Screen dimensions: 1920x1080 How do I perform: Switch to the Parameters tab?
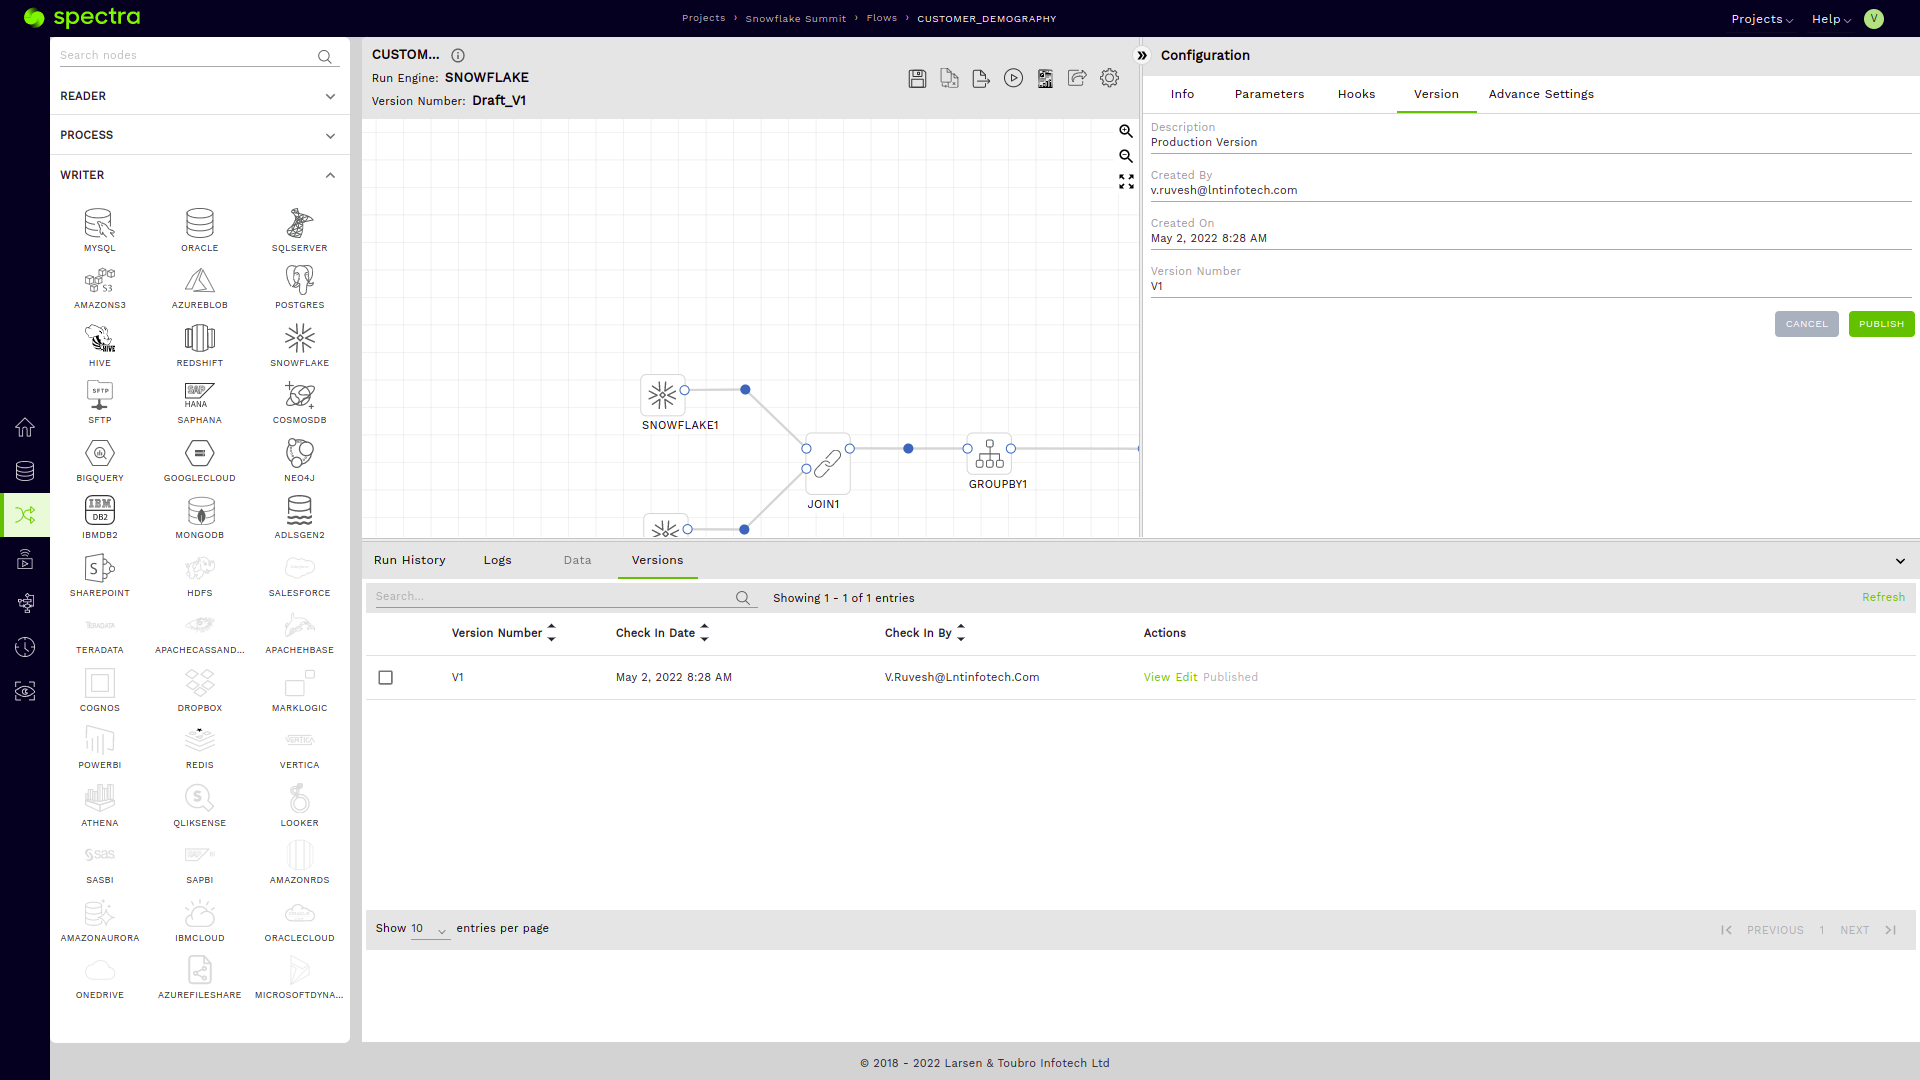click(1270, 94)
